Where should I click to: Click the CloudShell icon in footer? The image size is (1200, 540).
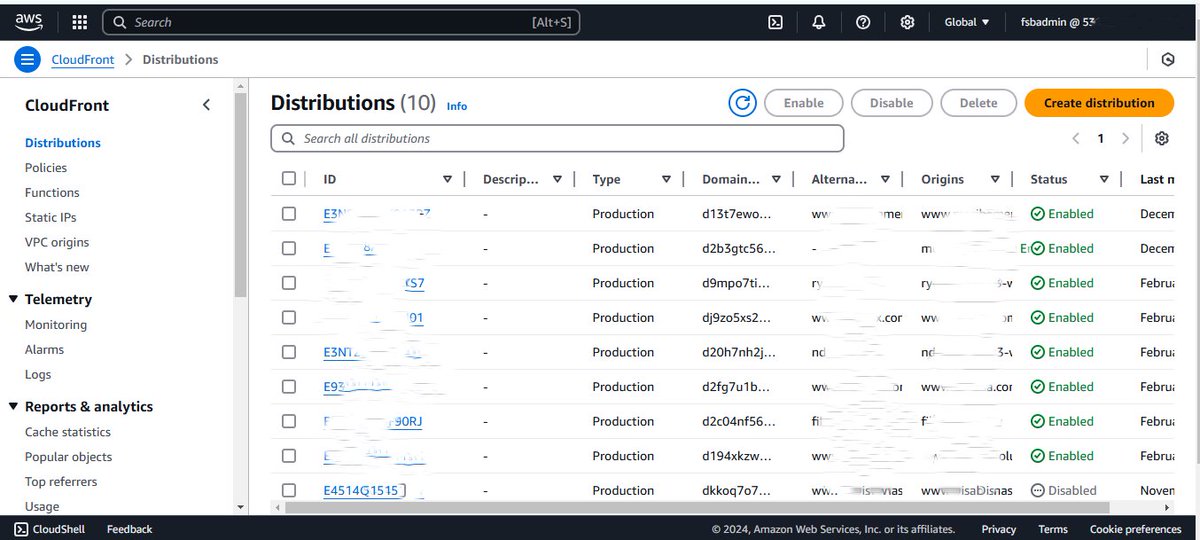point(21,529)
